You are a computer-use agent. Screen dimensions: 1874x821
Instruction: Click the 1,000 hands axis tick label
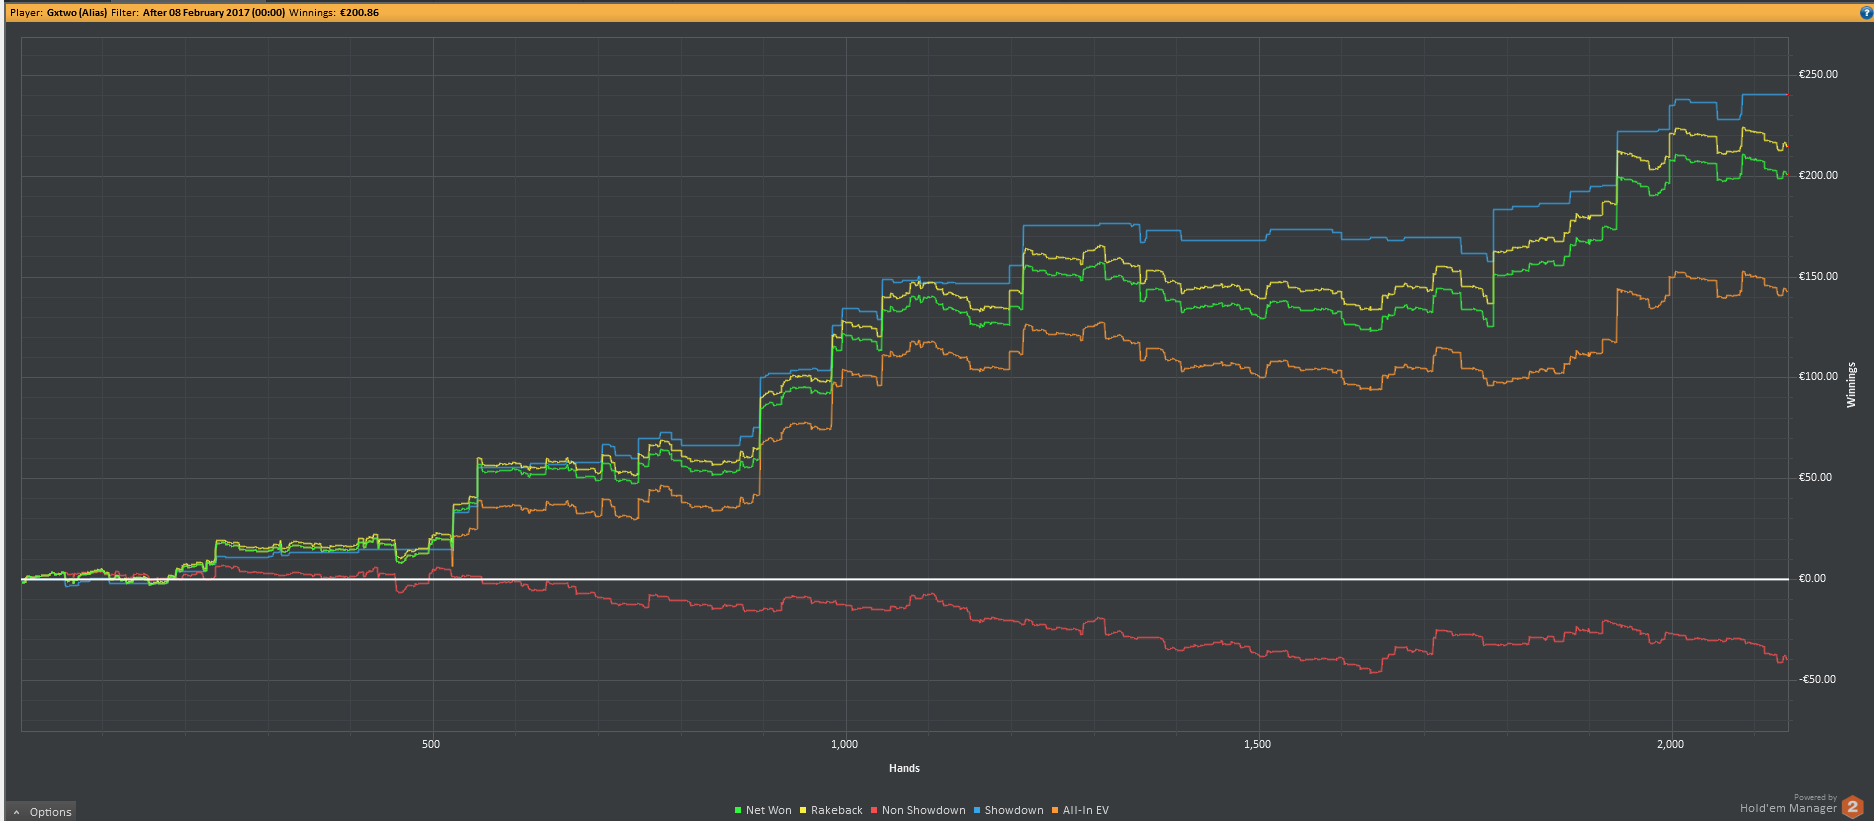pos(845,744)
